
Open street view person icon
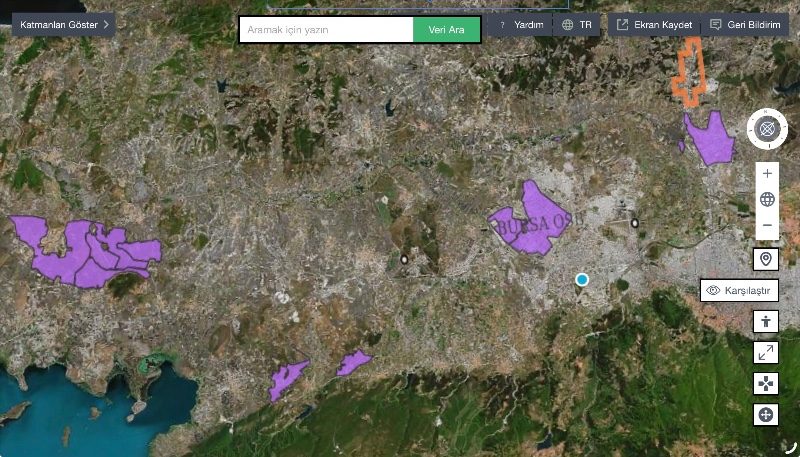(766, 322)
